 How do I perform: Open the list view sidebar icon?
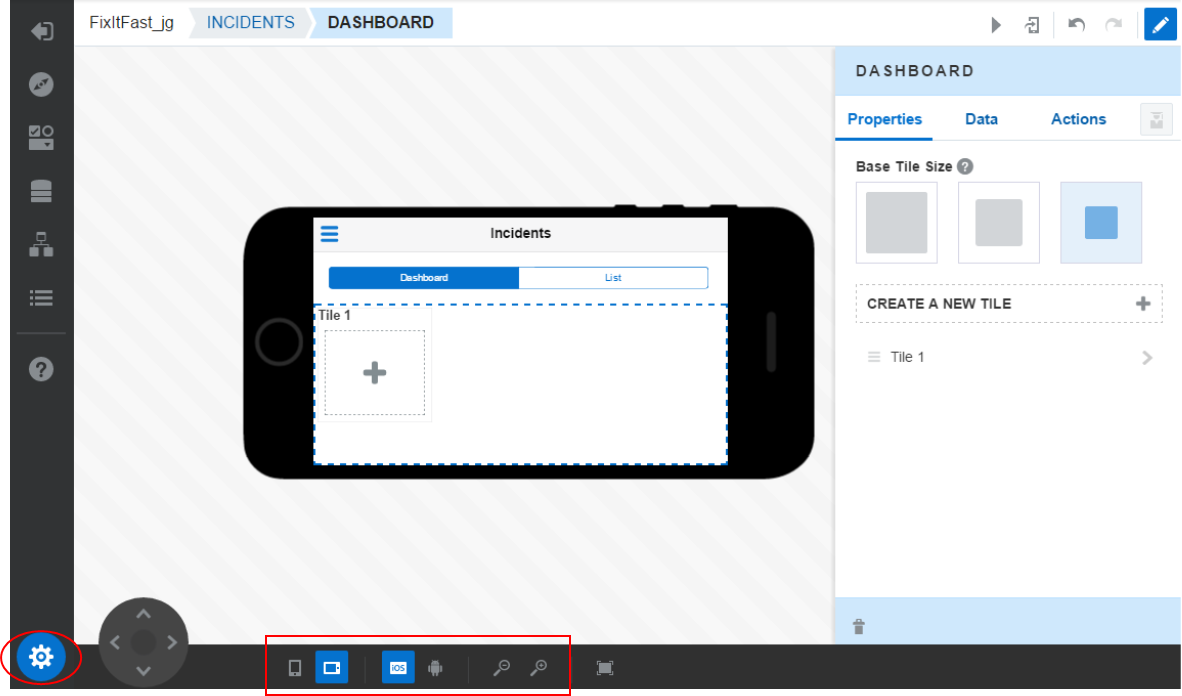click(41, 299)
